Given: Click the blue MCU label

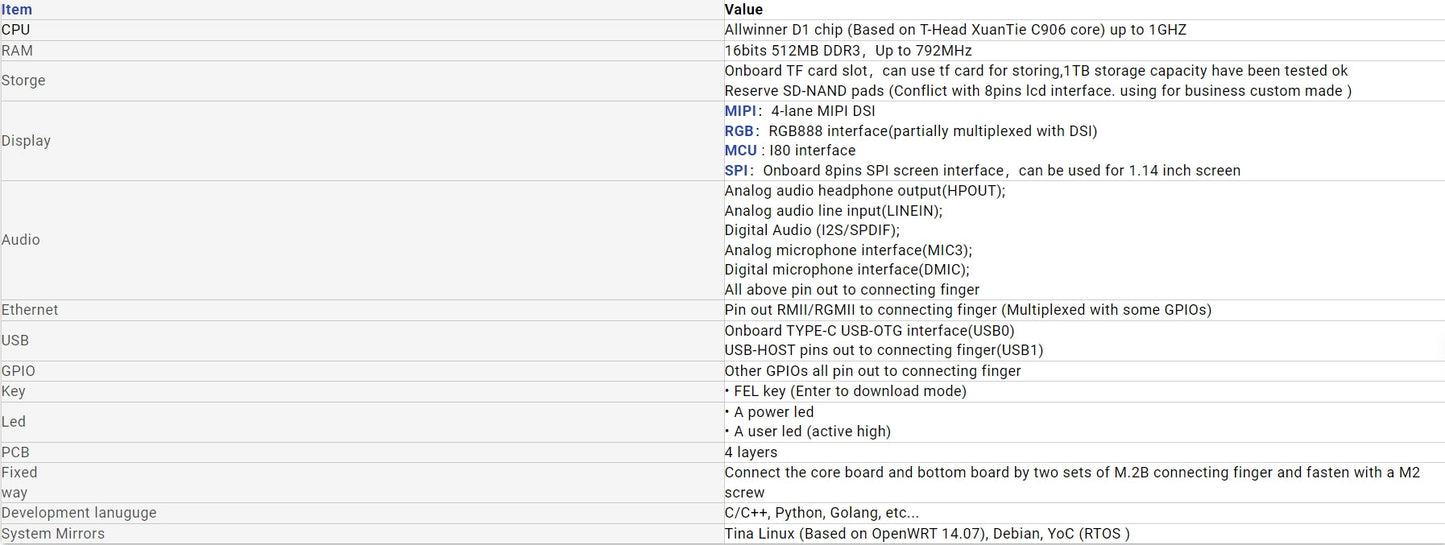Looking at the screenshot, I should tap(740, 151).
